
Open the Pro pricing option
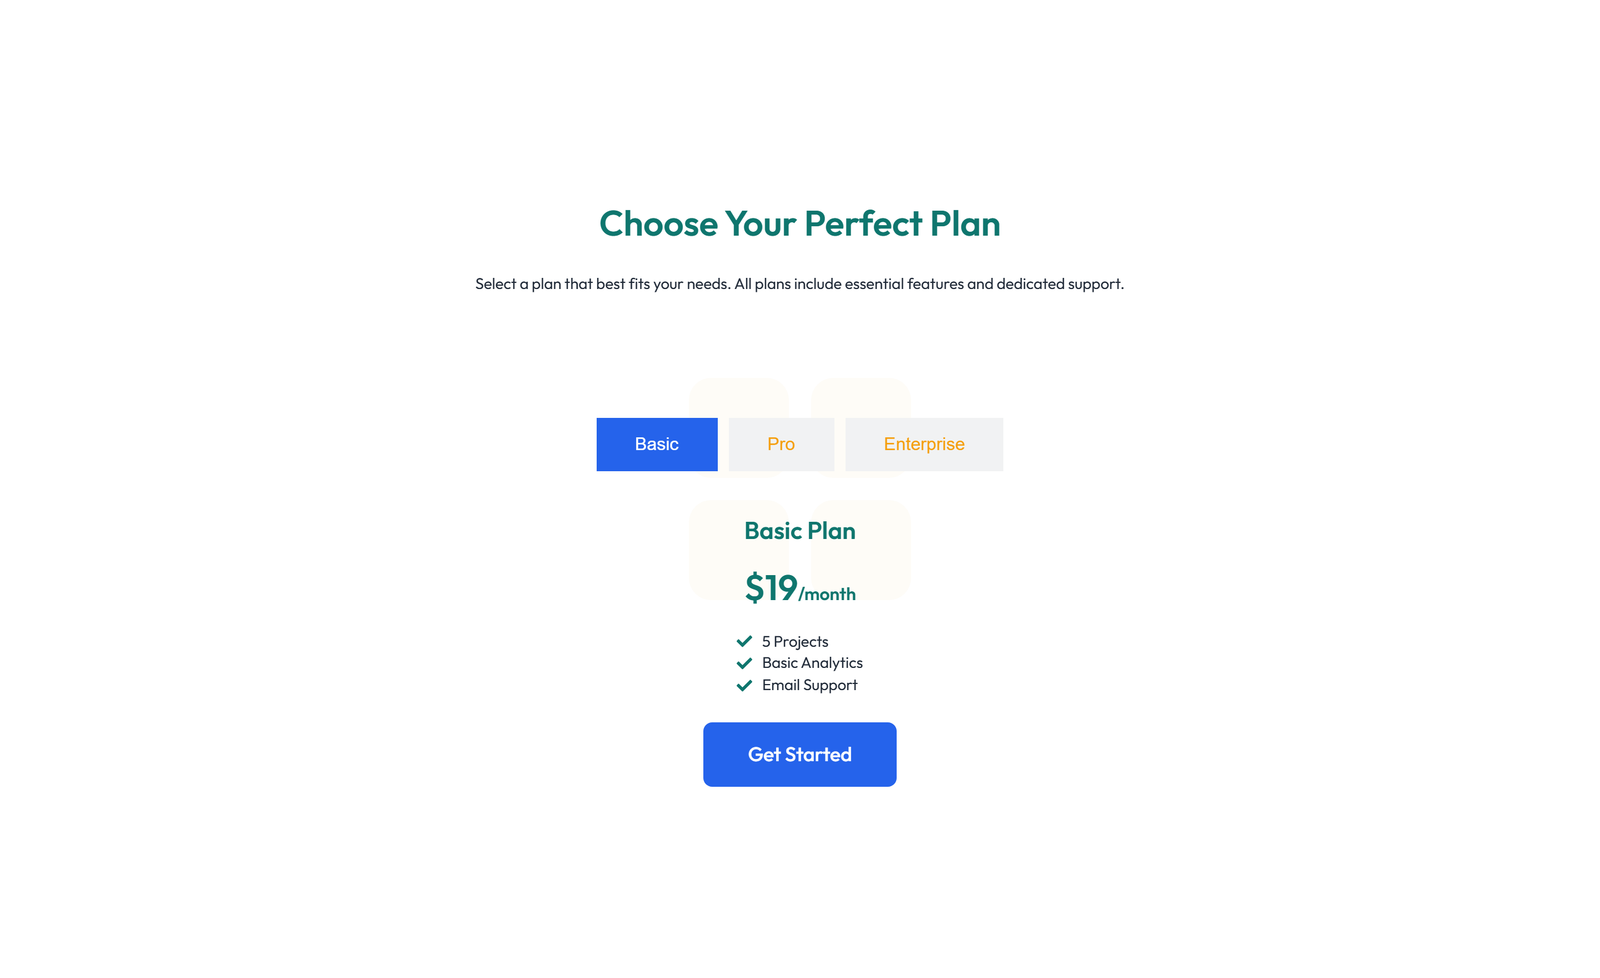pyautogui.click(x=781, y=444)
